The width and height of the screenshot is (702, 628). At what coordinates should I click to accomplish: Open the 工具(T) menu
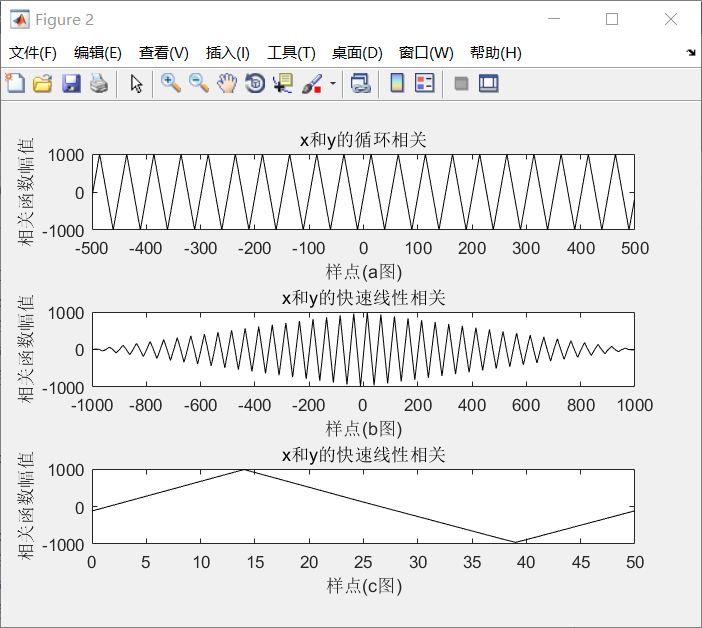coord(291,53)
